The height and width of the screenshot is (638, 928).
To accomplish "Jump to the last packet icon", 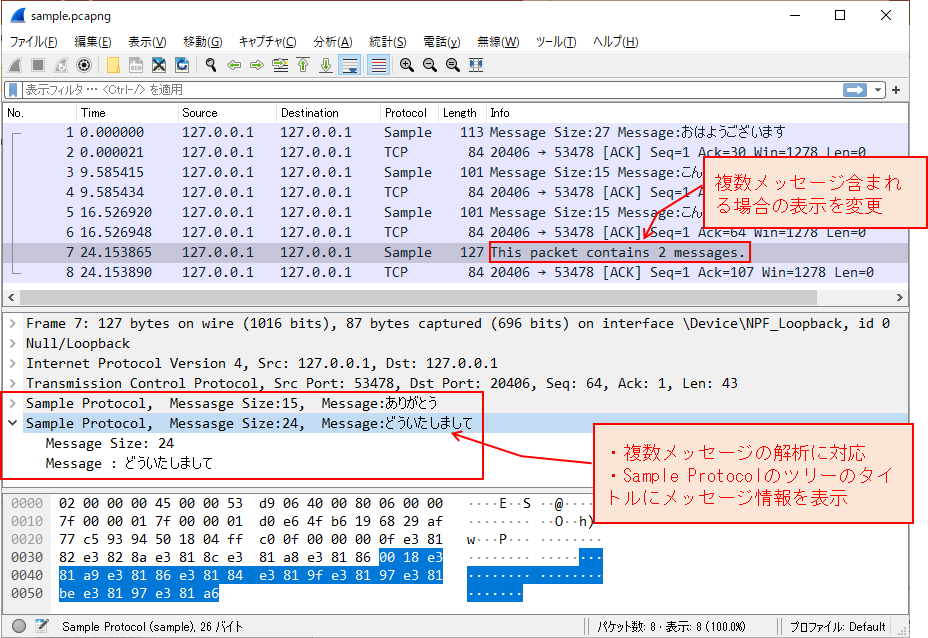I will tap(326, 65).
